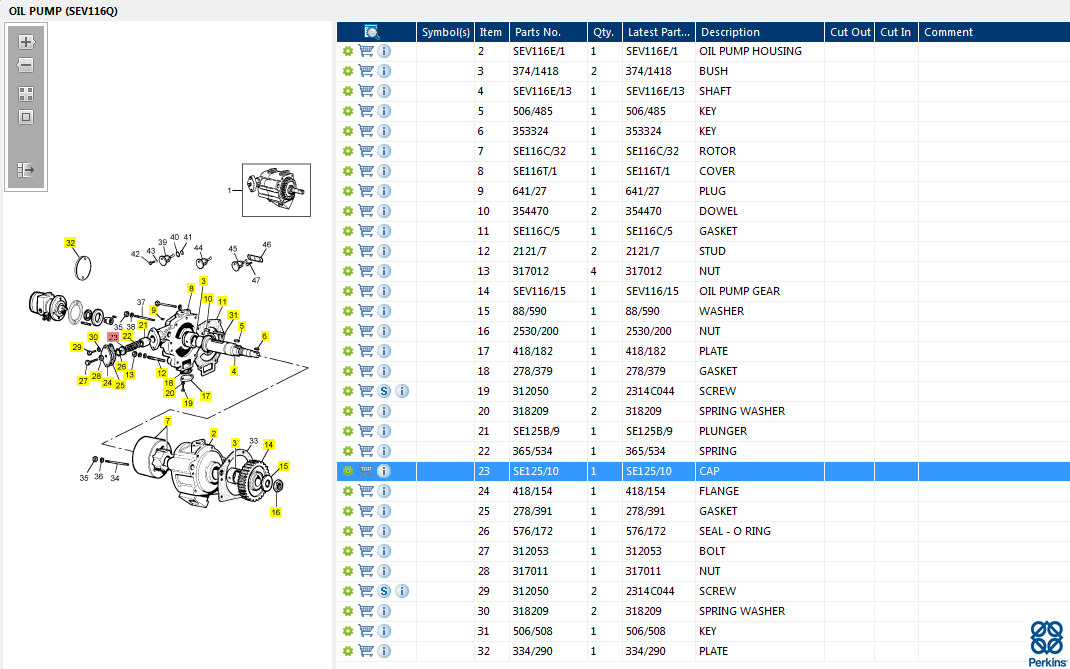Click the Parts No. column header

pyautogui.click(x=548, y=32)
